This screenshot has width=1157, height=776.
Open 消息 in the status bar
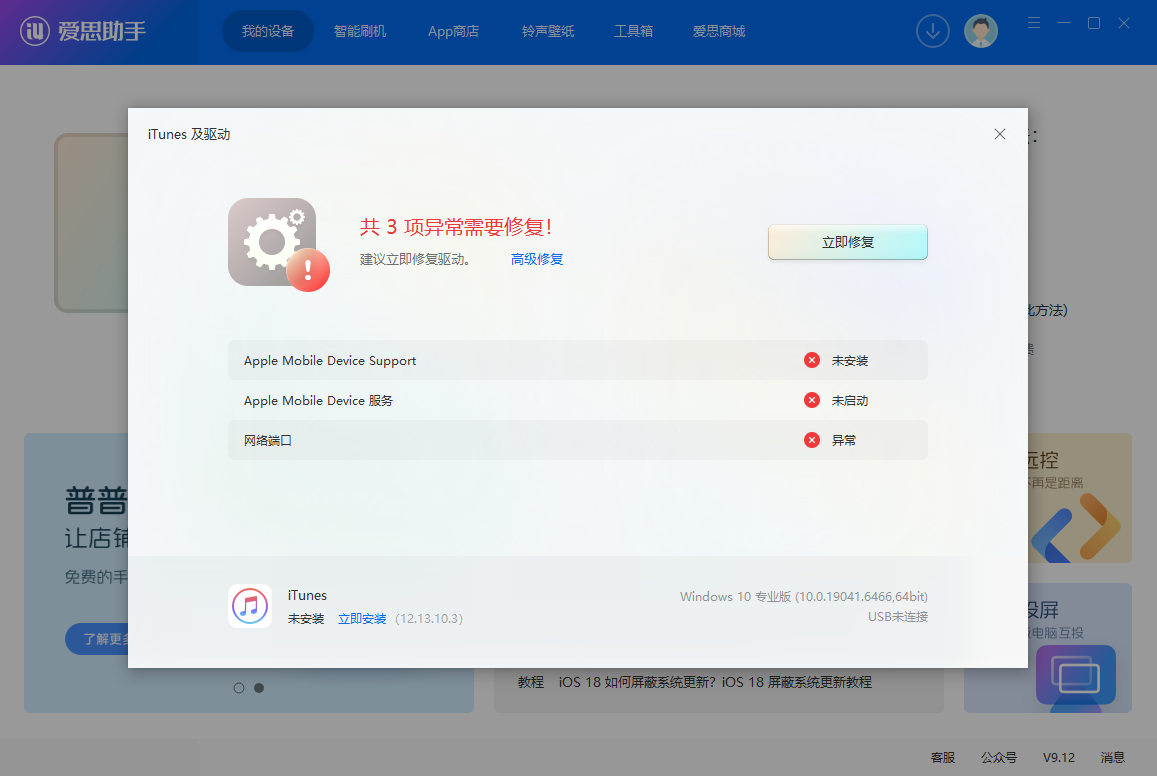(1112, 758)
